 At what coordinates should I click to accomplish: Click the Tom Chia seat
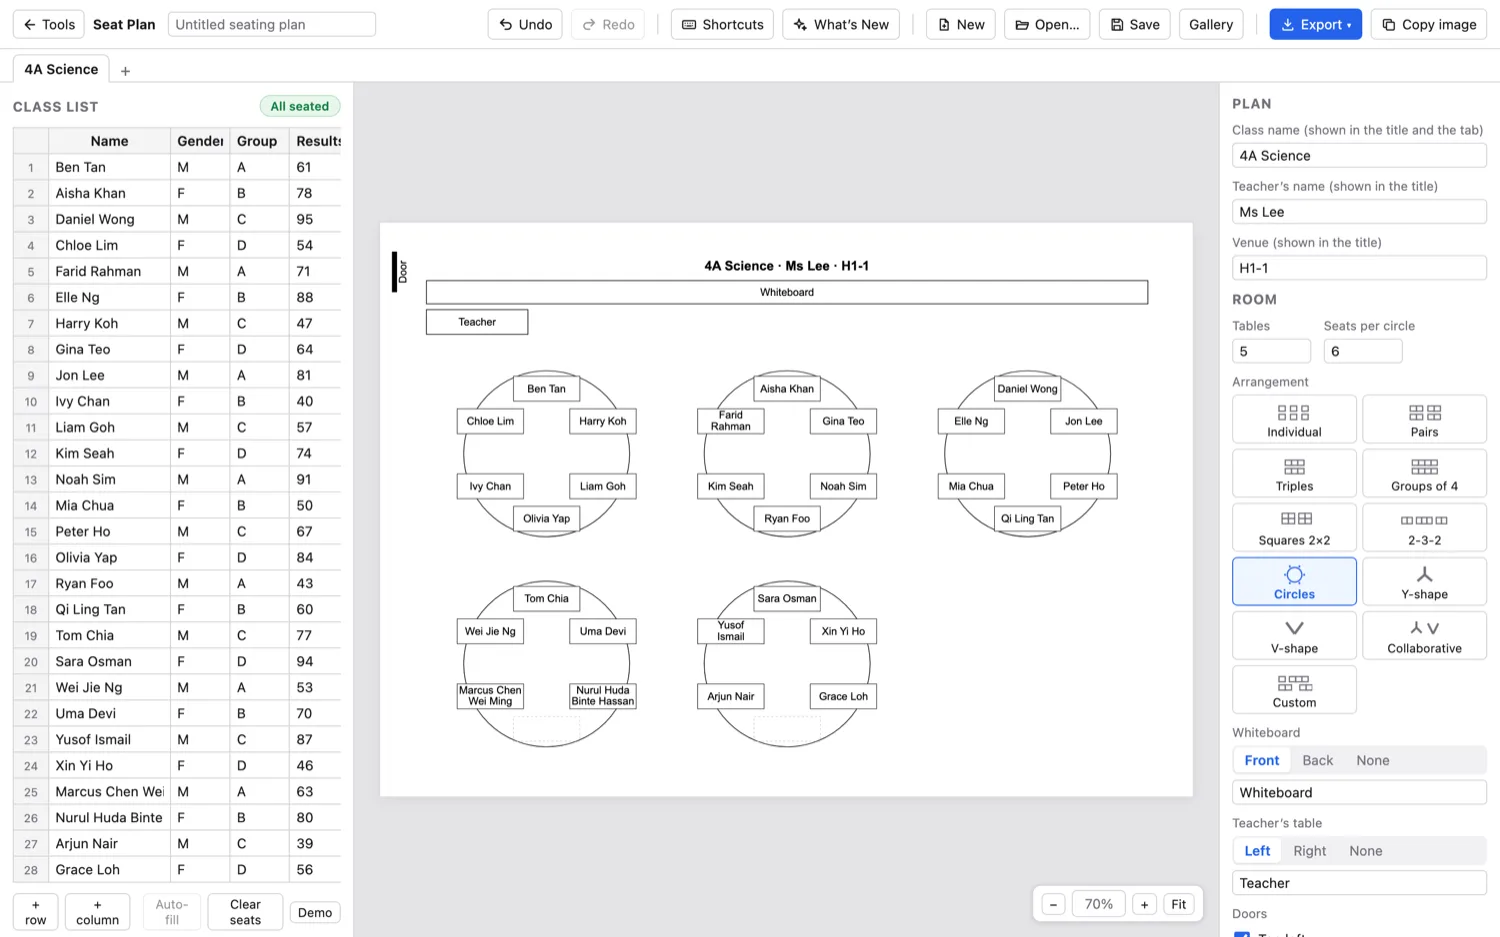click(546, 598)
